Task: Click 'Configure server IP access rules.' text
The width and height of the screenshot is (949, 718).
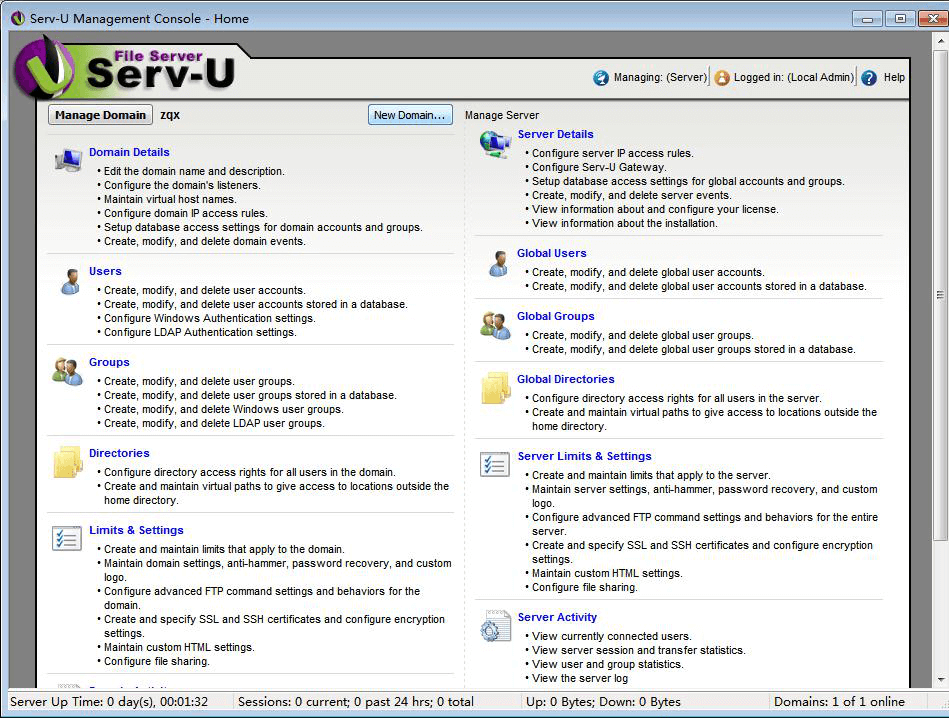Action: click(x=612, y=153)
